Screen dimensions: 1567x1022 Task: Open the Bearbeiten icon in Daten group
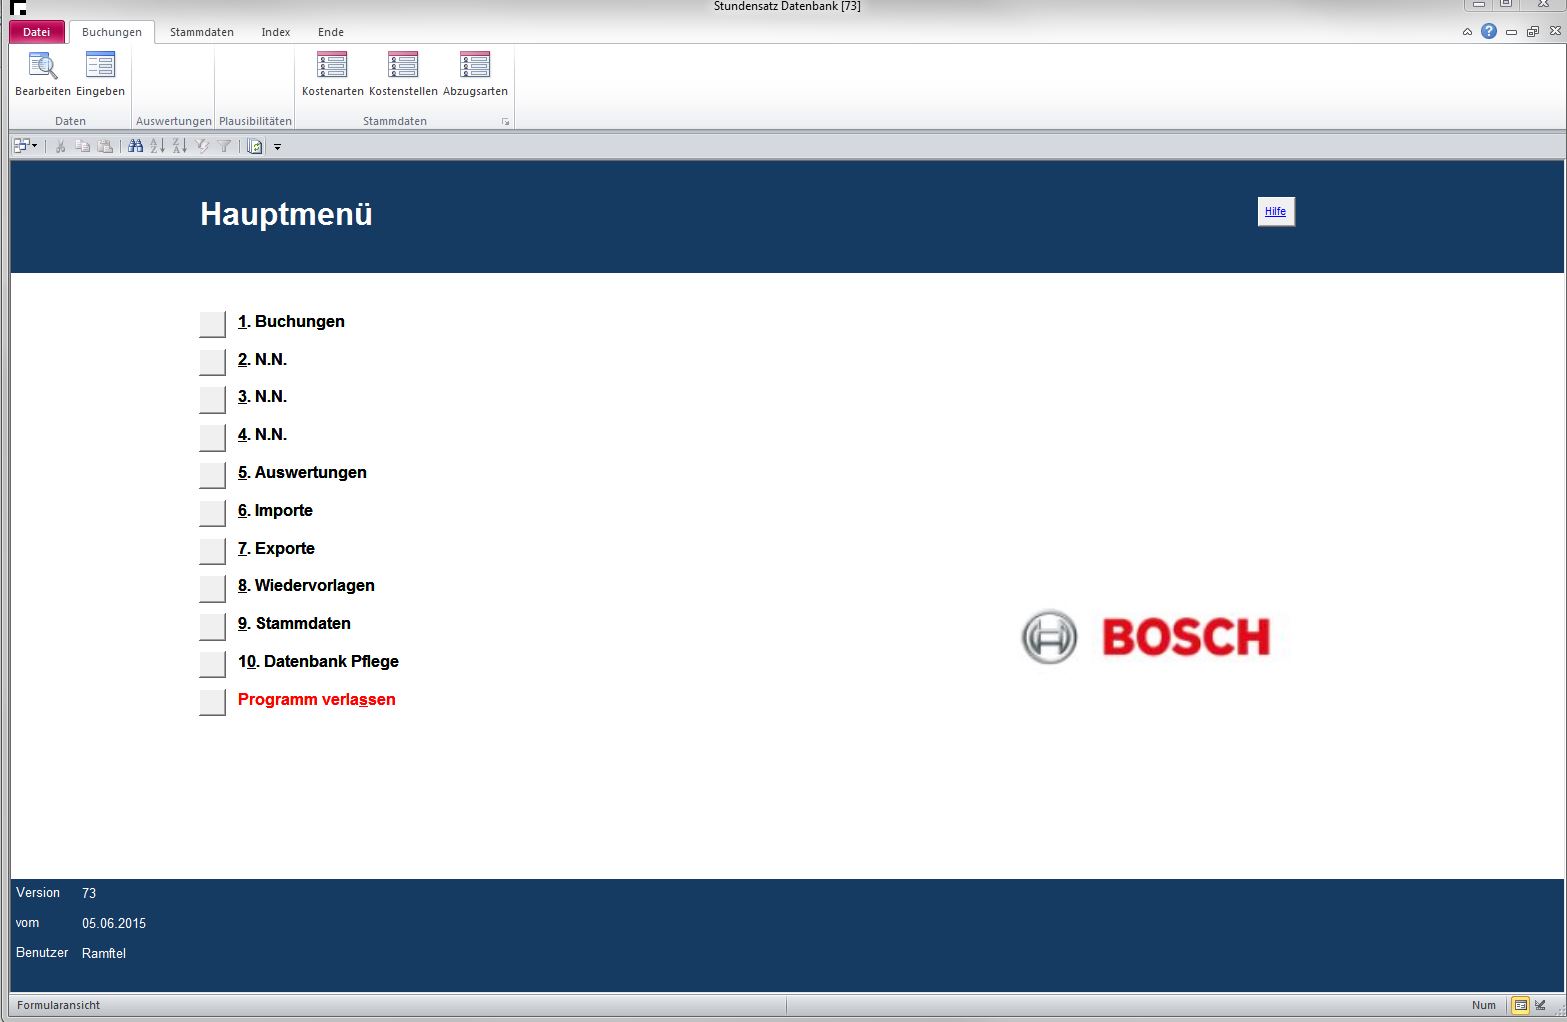43,74
